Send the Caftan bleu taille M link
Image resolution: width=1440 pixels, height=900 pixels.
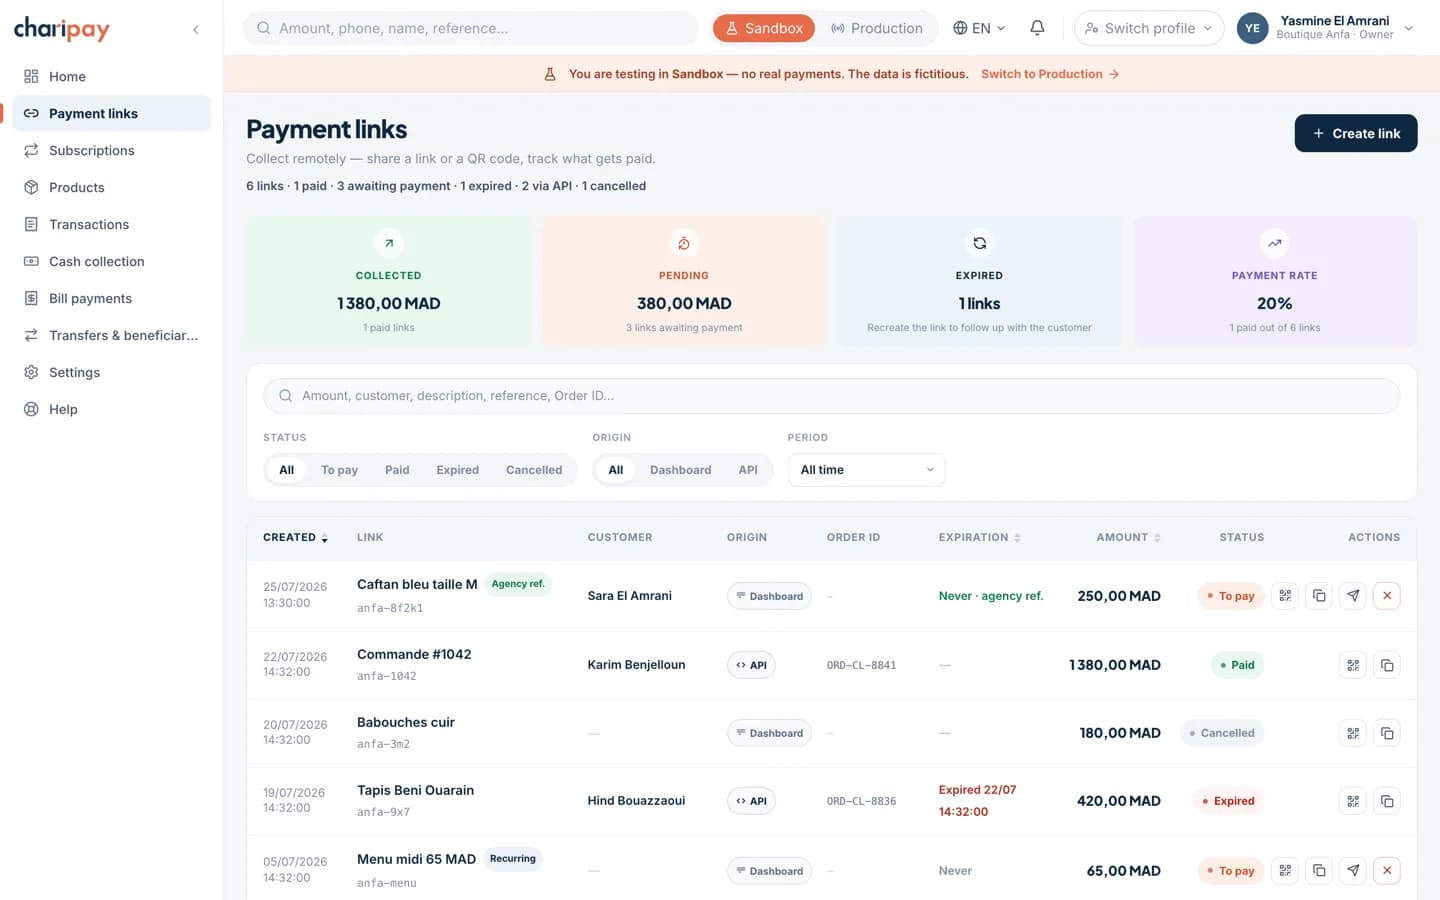pyautogui.click(x=1353, y=596)
